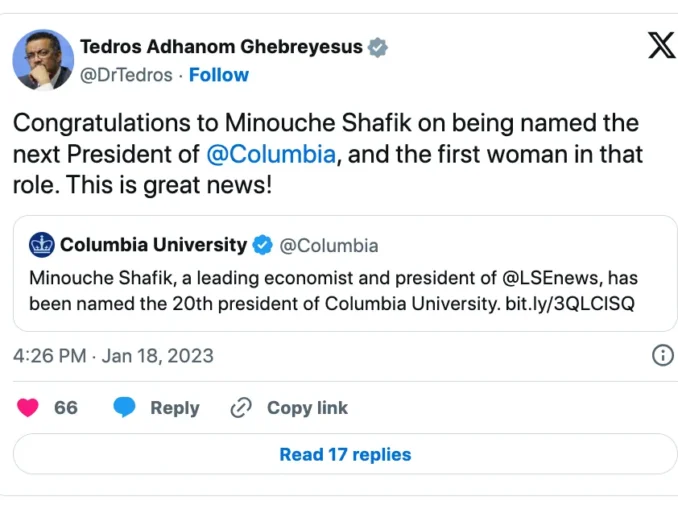Click the blue reply bubble icon

click(124, 408)
